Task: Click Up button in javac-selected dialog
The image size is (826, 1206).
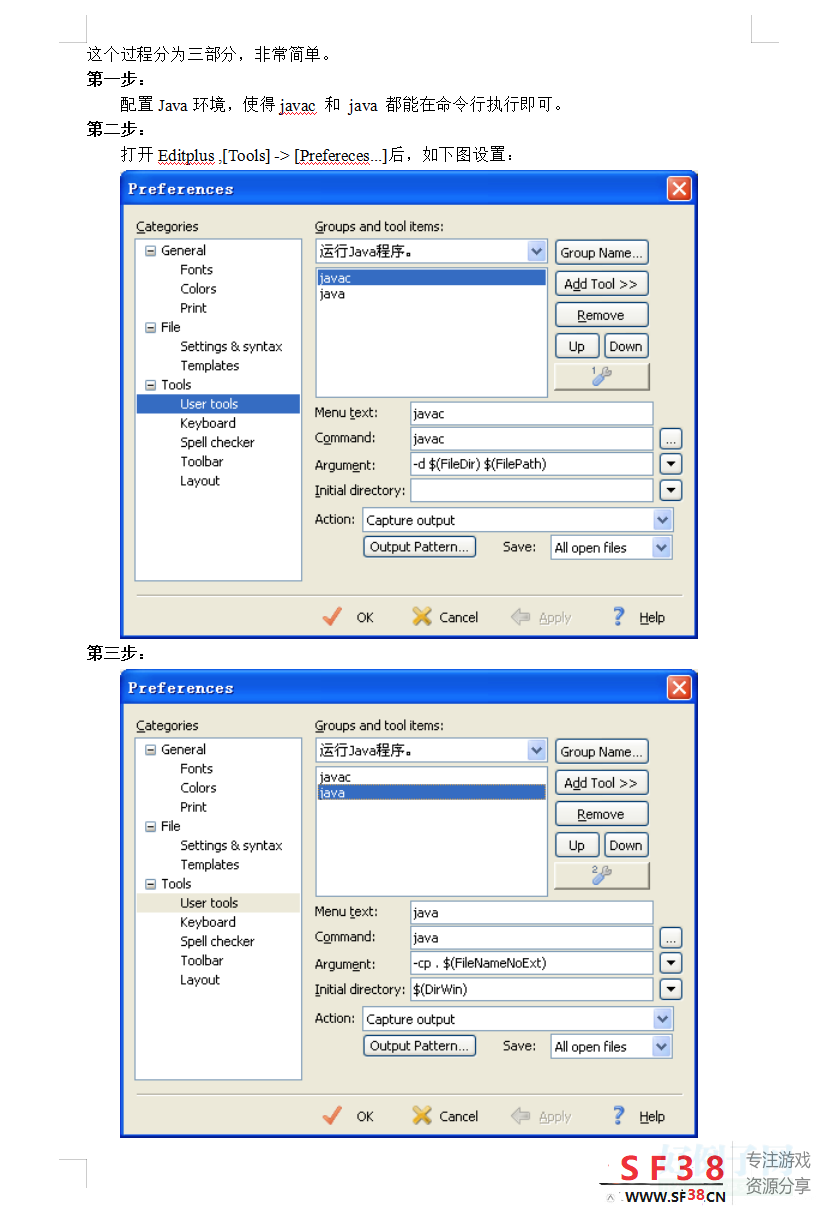Action: [x=577, y=346]
